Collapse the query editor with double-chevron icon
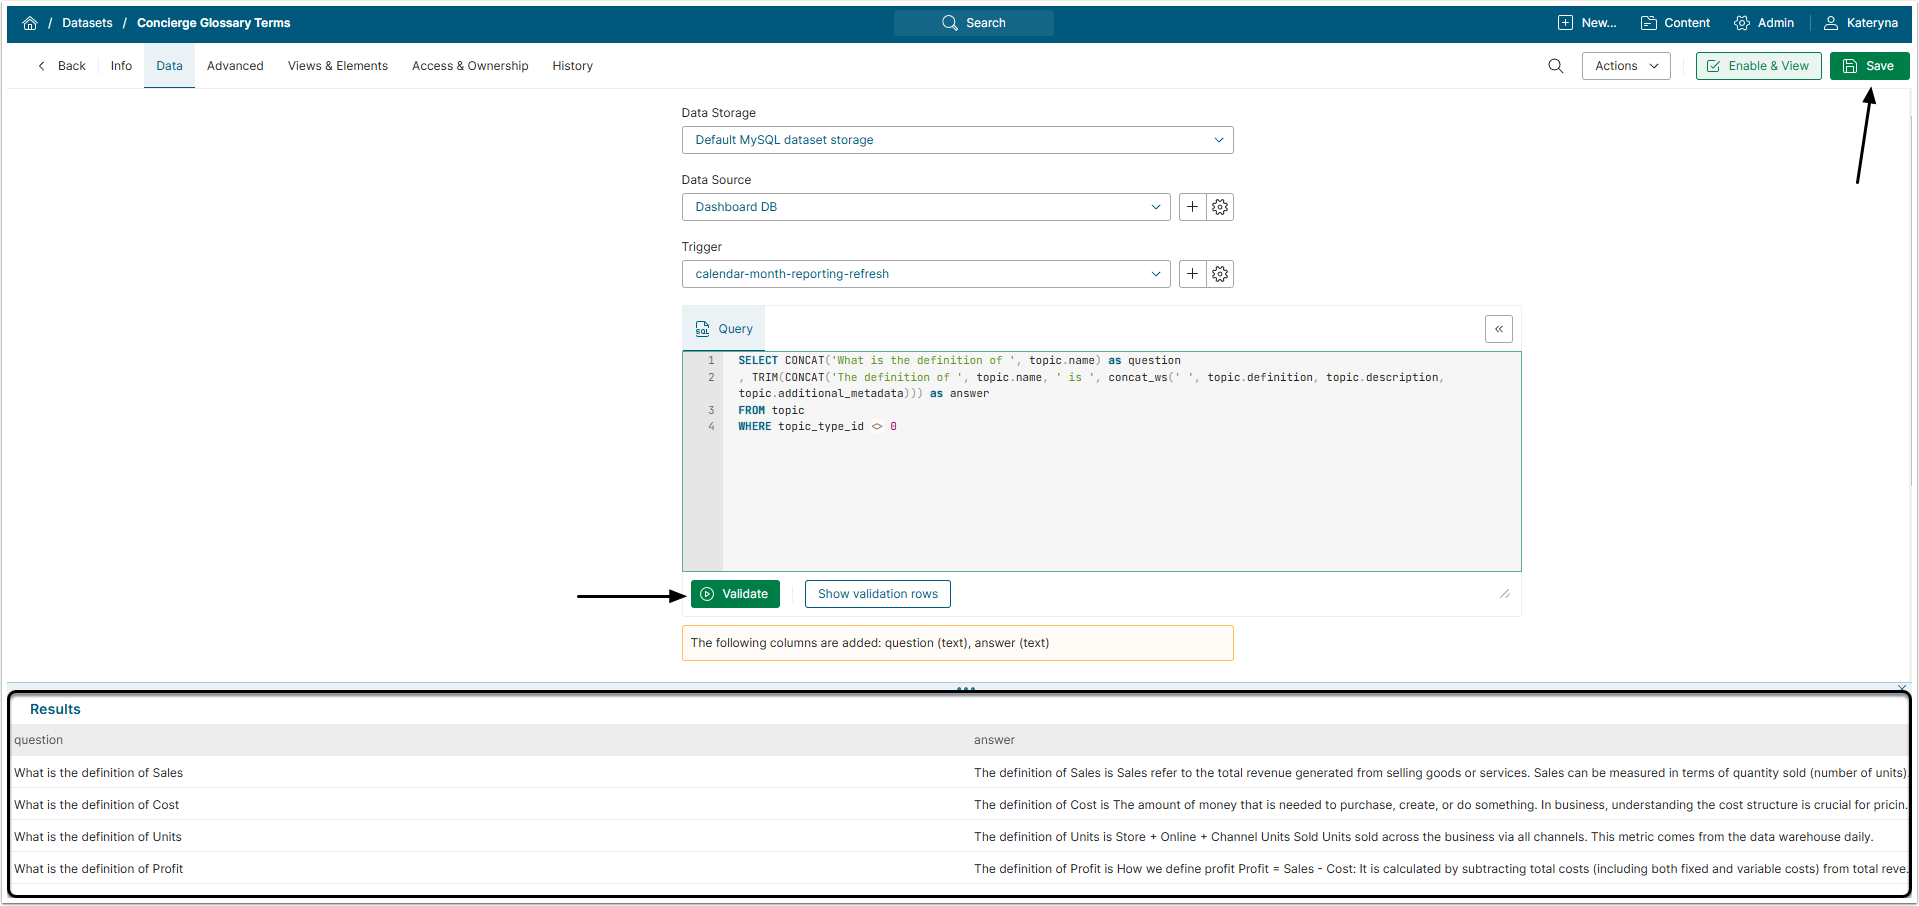Image resolution: width=1919 pixels, height=906 pixels. 1498,329
